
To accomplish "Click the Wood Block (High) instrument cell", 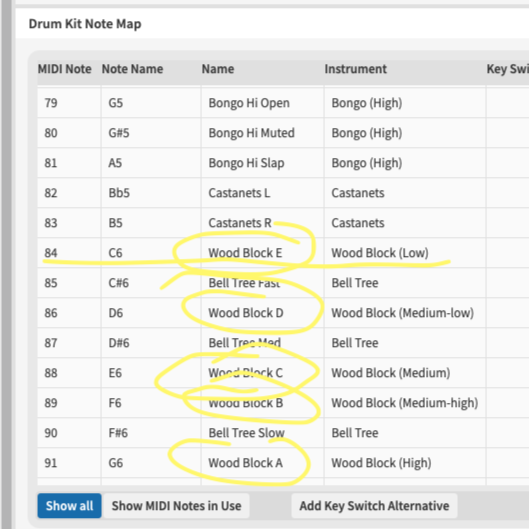I will [x=405, y=463].
